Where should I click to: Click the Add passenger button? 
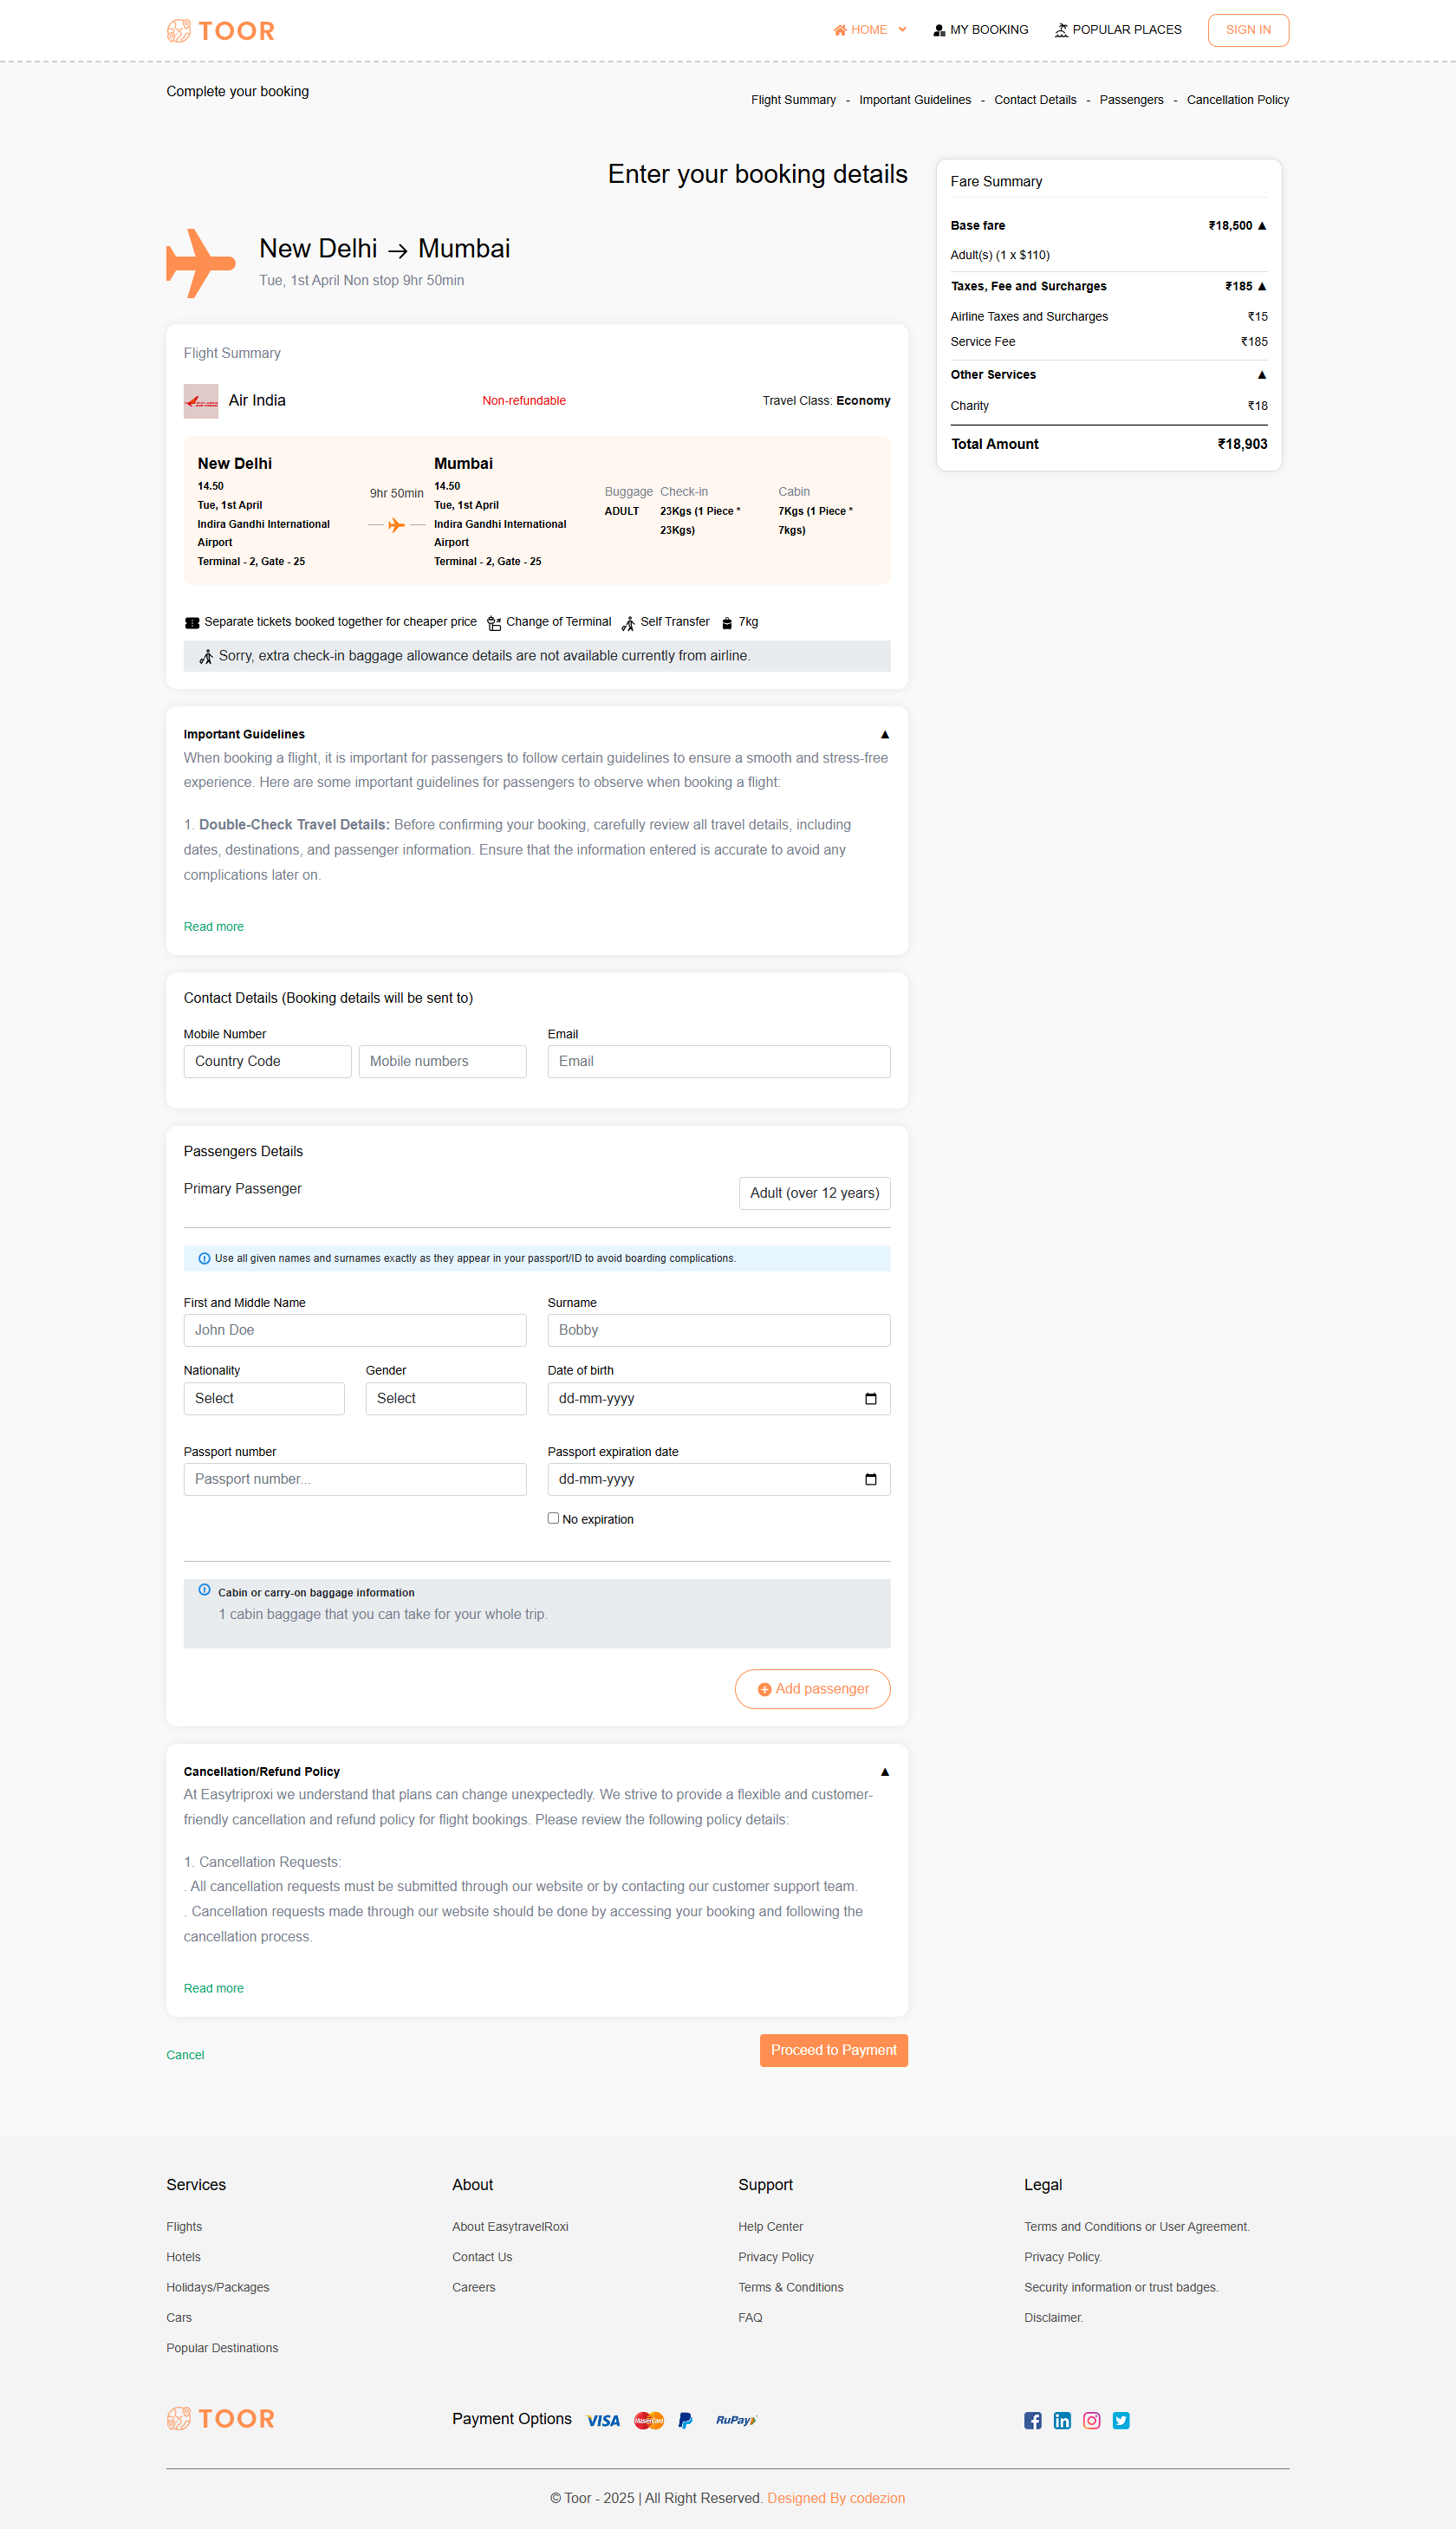[813, 1689]
